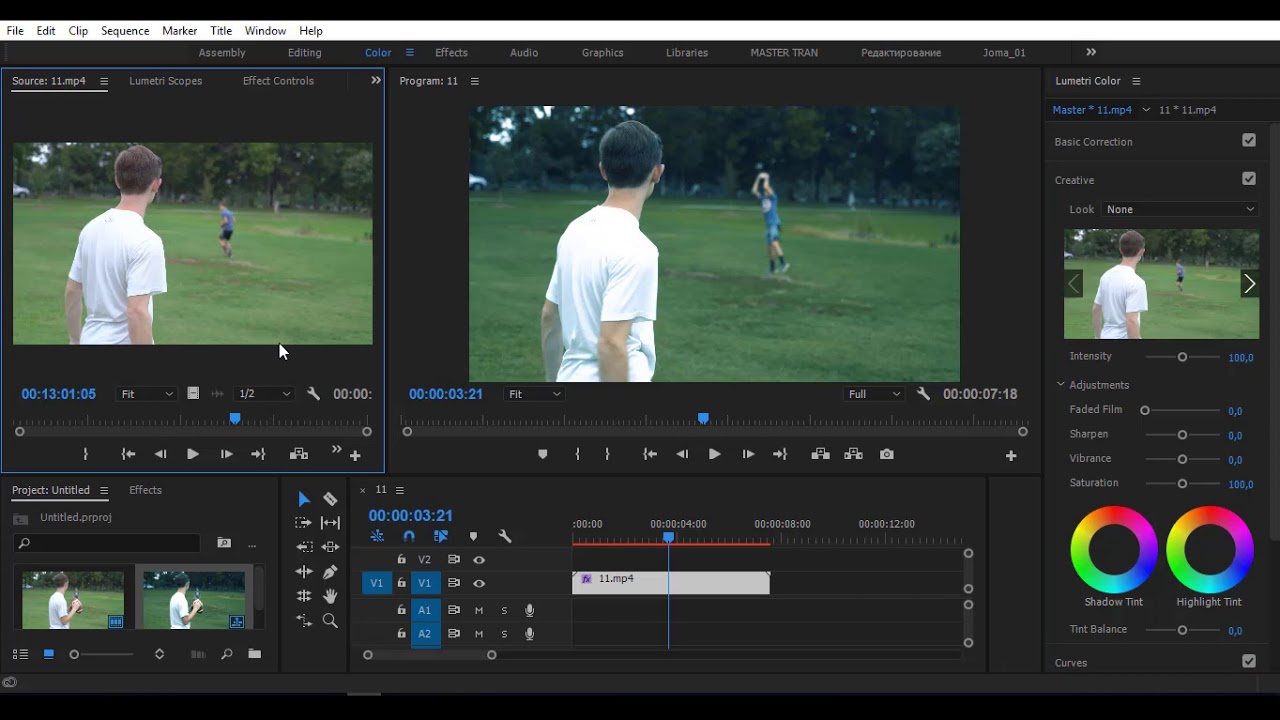Open the Lumetri Scopes tab
This screenshot has width=1280, height=720.
[166, 81]
